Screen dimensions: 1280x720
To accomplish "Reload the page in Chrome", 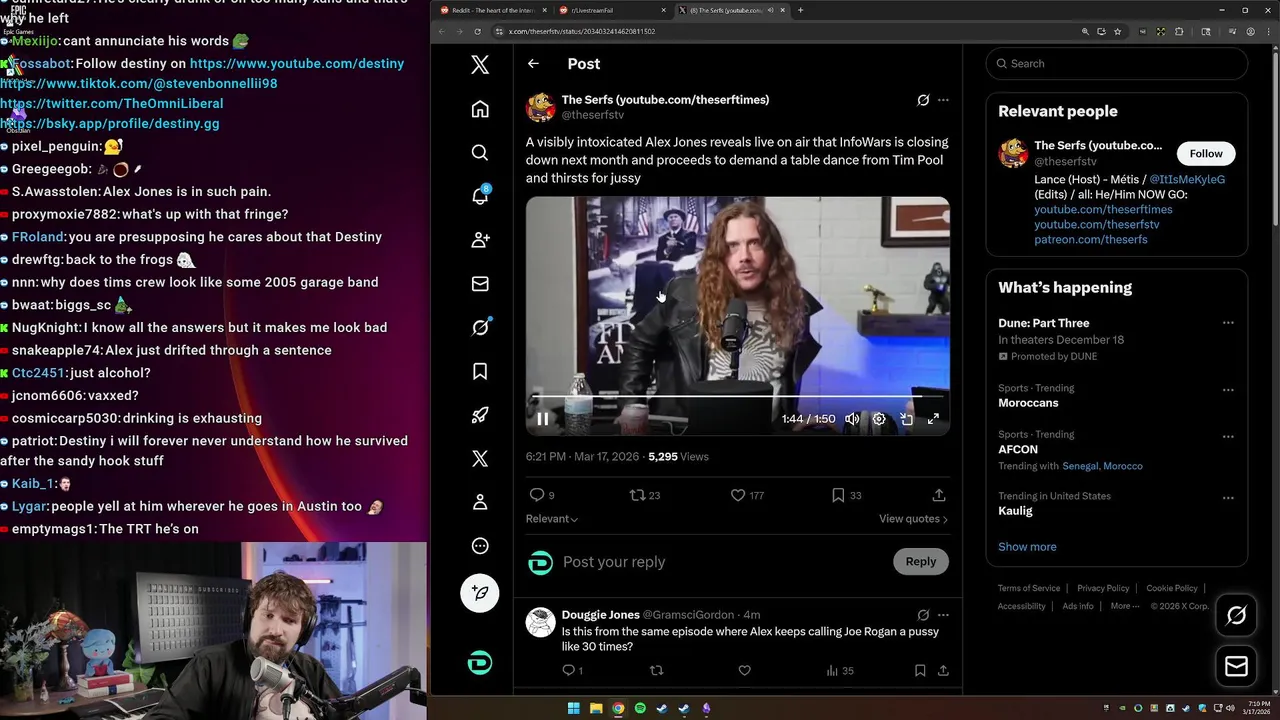I will click(x=477, y=31).
